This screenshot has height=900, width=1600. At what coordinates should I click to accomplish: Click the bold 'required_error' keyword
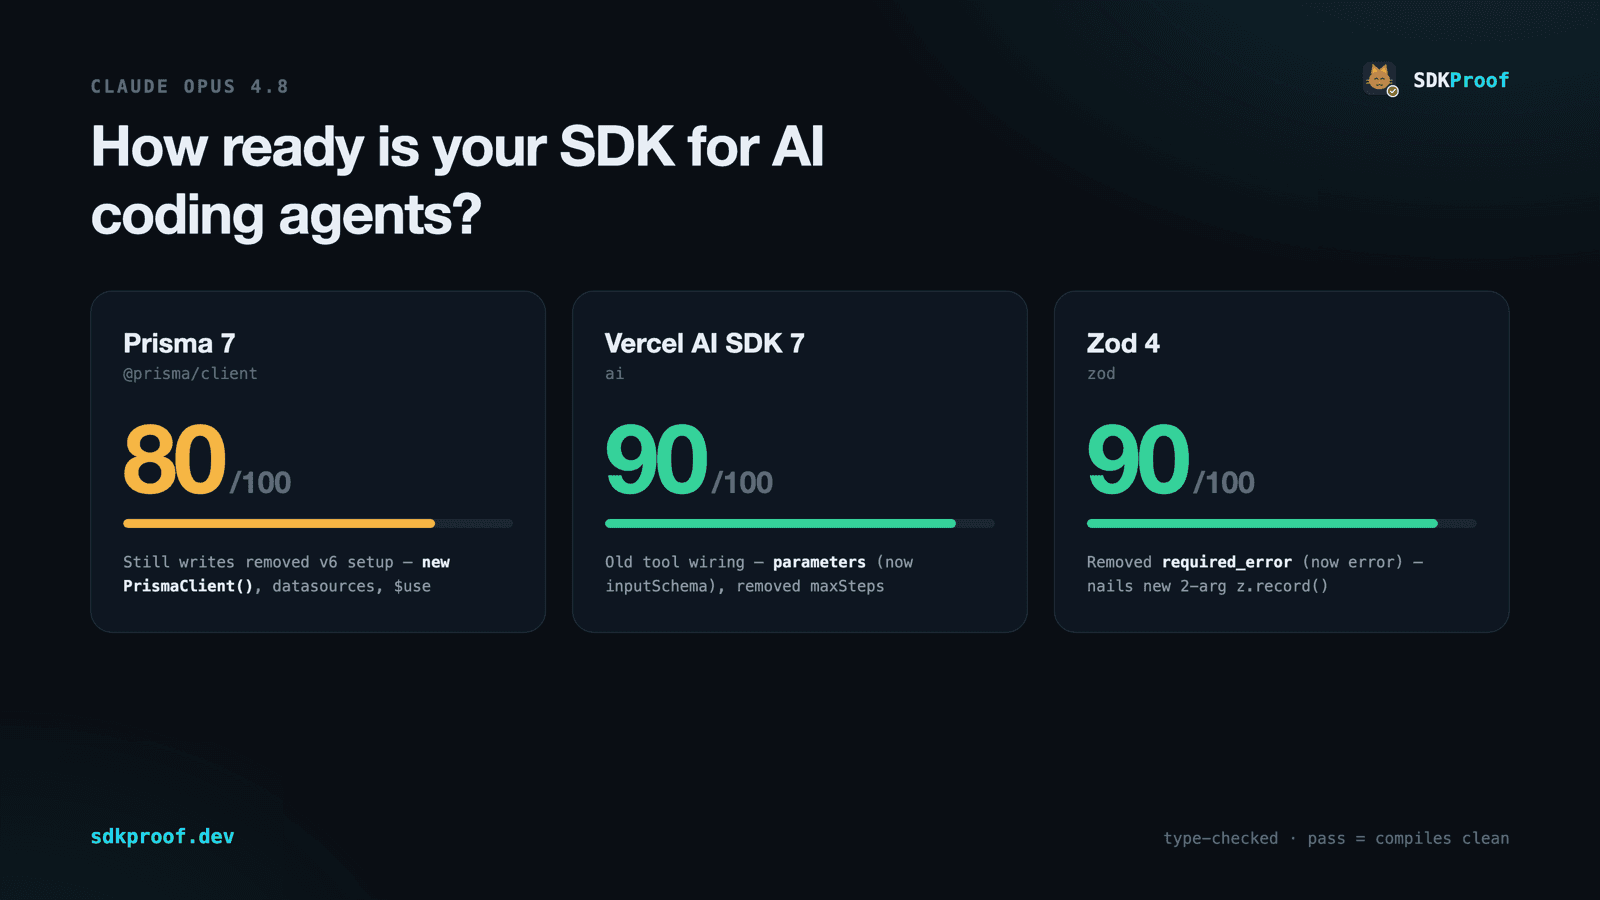1226,562
